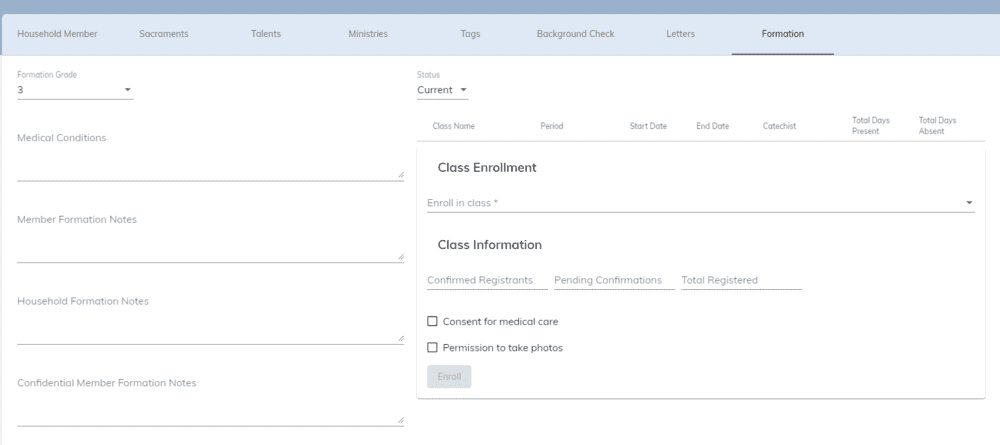Open the Tags tab
The image size is (1000, 445).
click(470, 34)
